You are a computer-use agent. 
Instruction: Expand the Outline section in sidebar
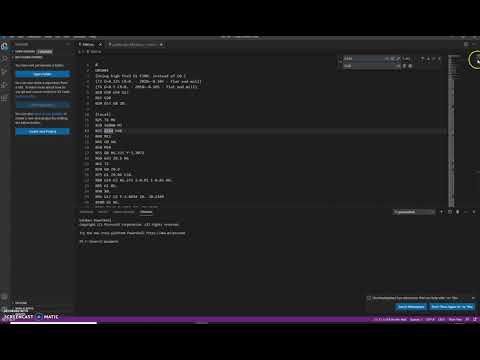(x=21, y=303)
